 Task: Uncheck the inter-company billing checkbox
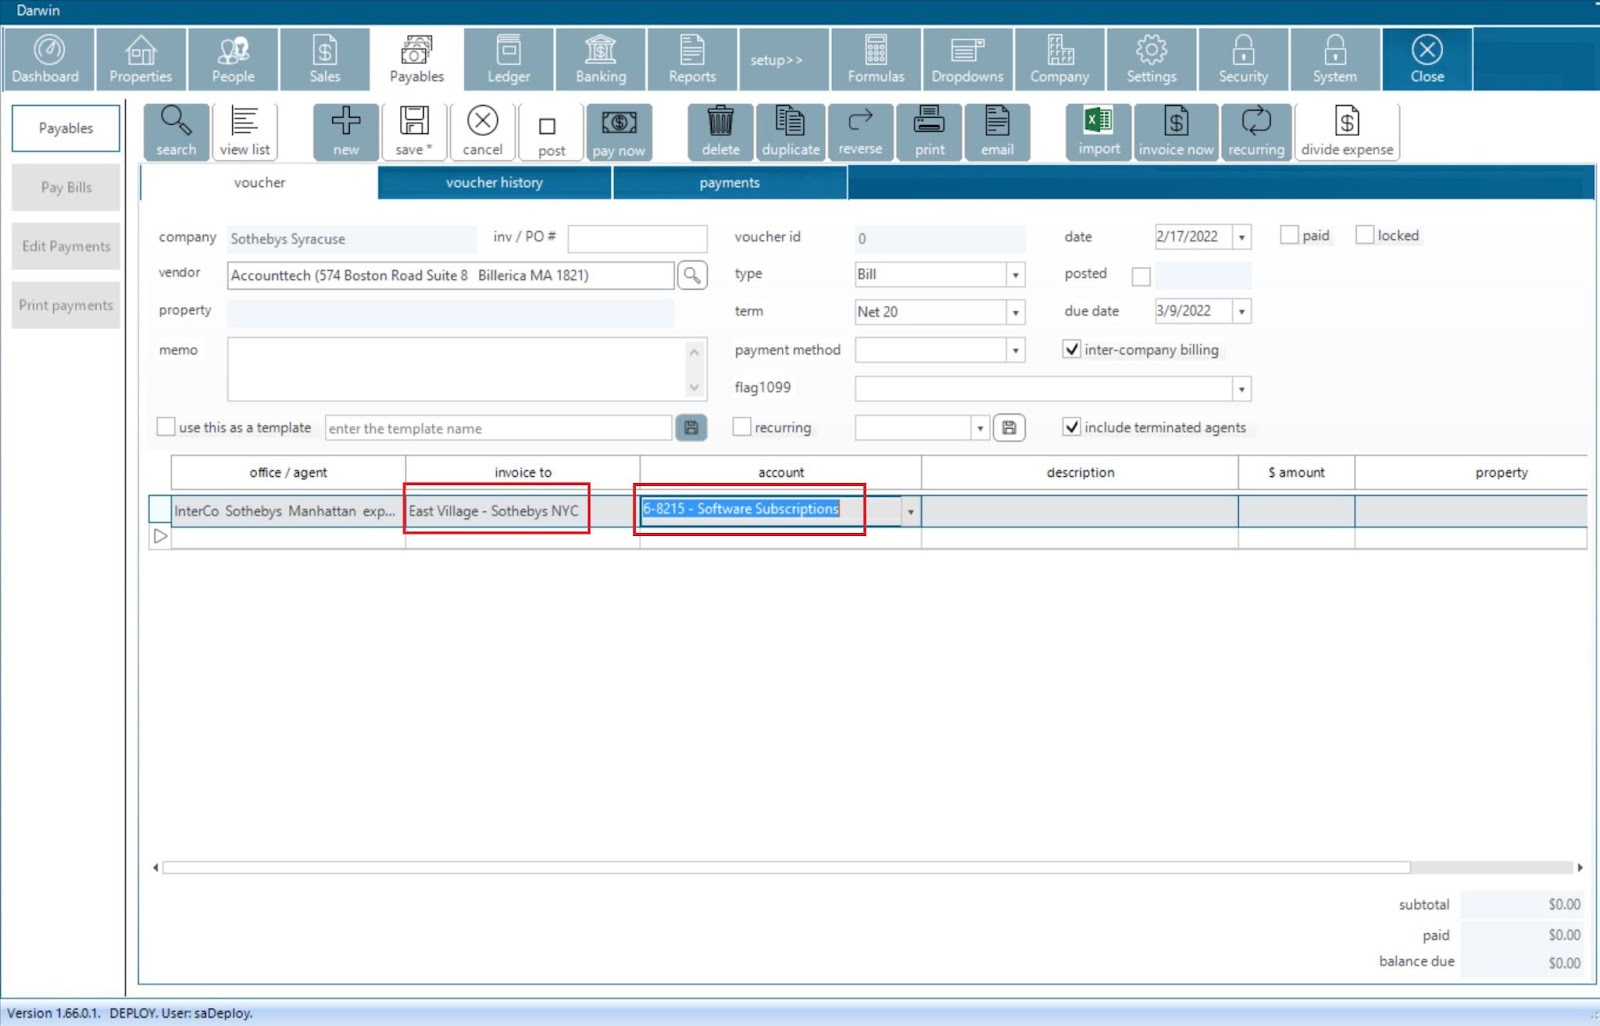1072,349
